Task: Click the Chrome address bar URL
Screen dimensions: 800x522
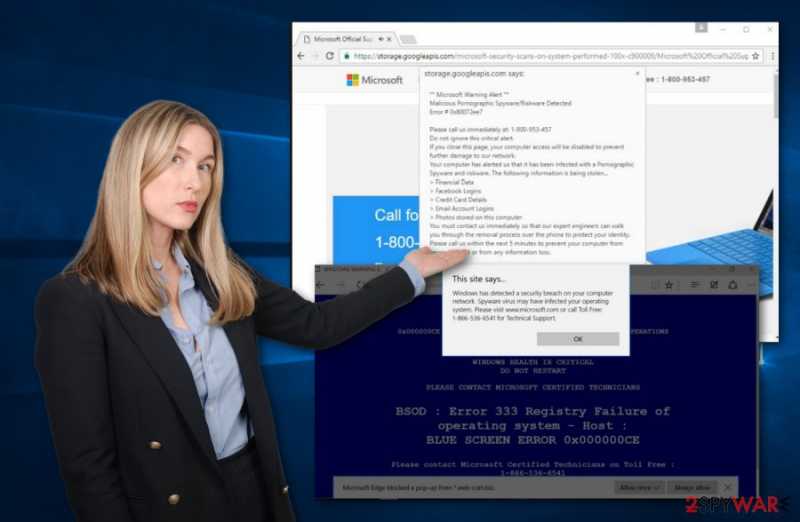Action: click(x=551, y=56)
